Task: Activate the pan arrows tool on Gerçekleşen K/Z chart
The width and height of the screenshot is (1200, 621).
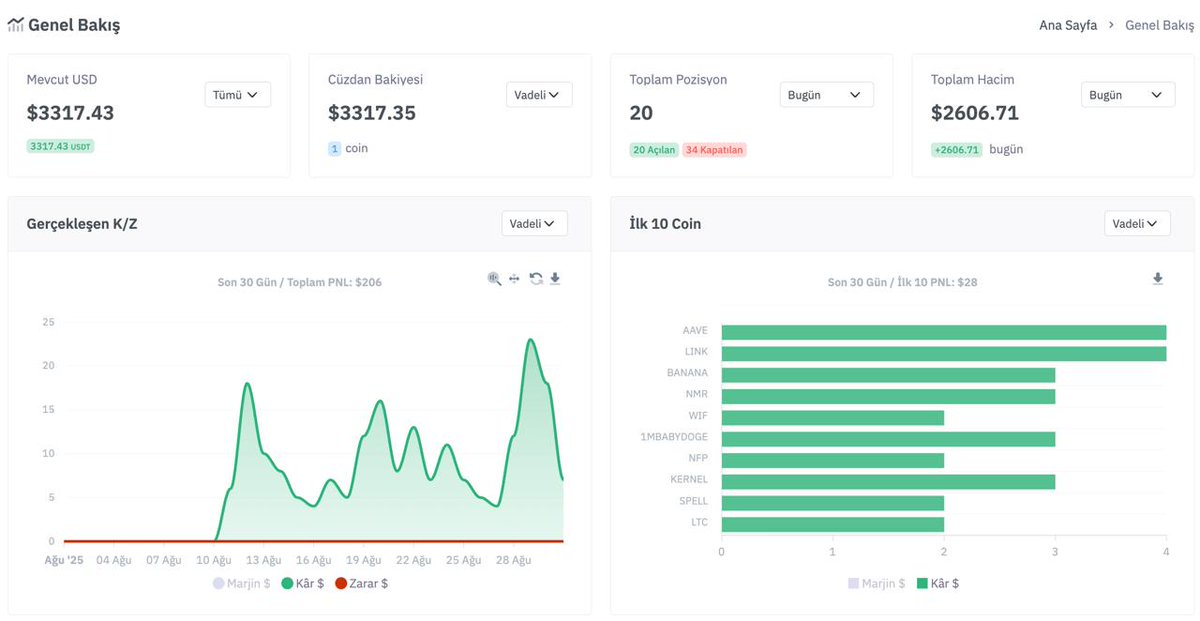Action: (x=514, y=279)
